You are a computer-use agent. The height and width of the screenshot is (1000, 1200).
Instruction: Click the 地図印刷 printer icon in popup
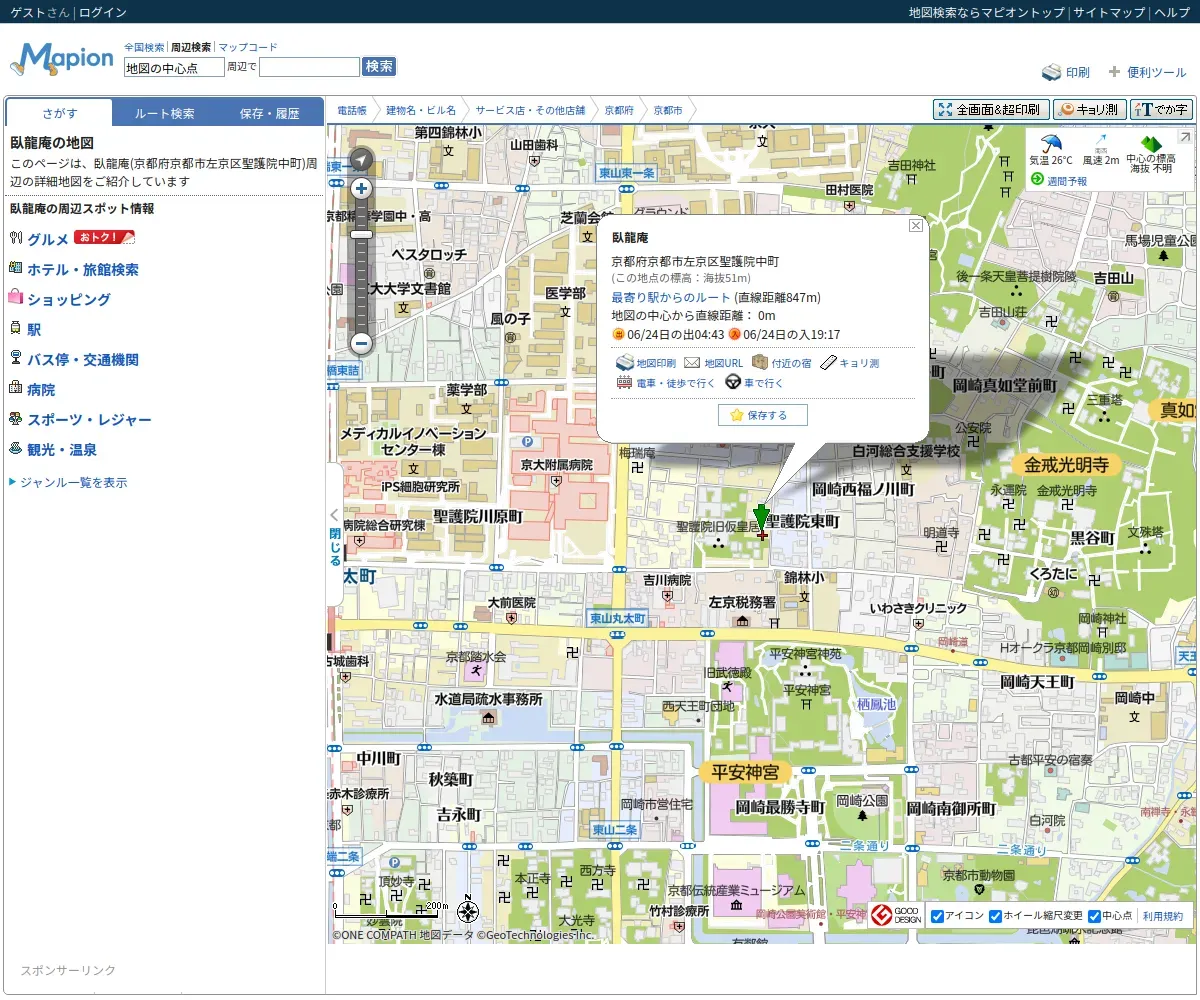pos(624,363)
